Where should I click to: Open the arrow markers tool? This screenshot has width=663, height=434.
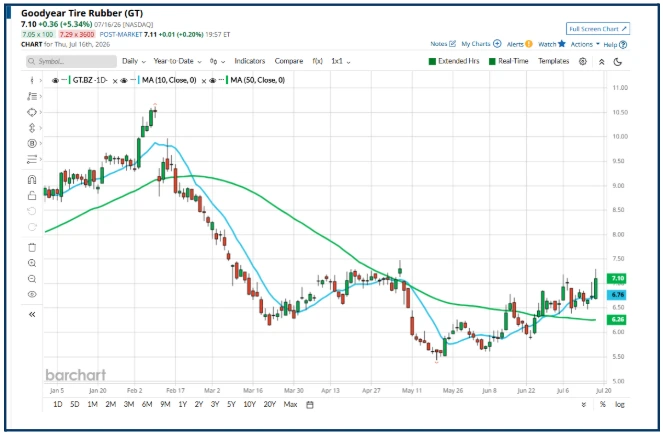click(x=32, y=128)
